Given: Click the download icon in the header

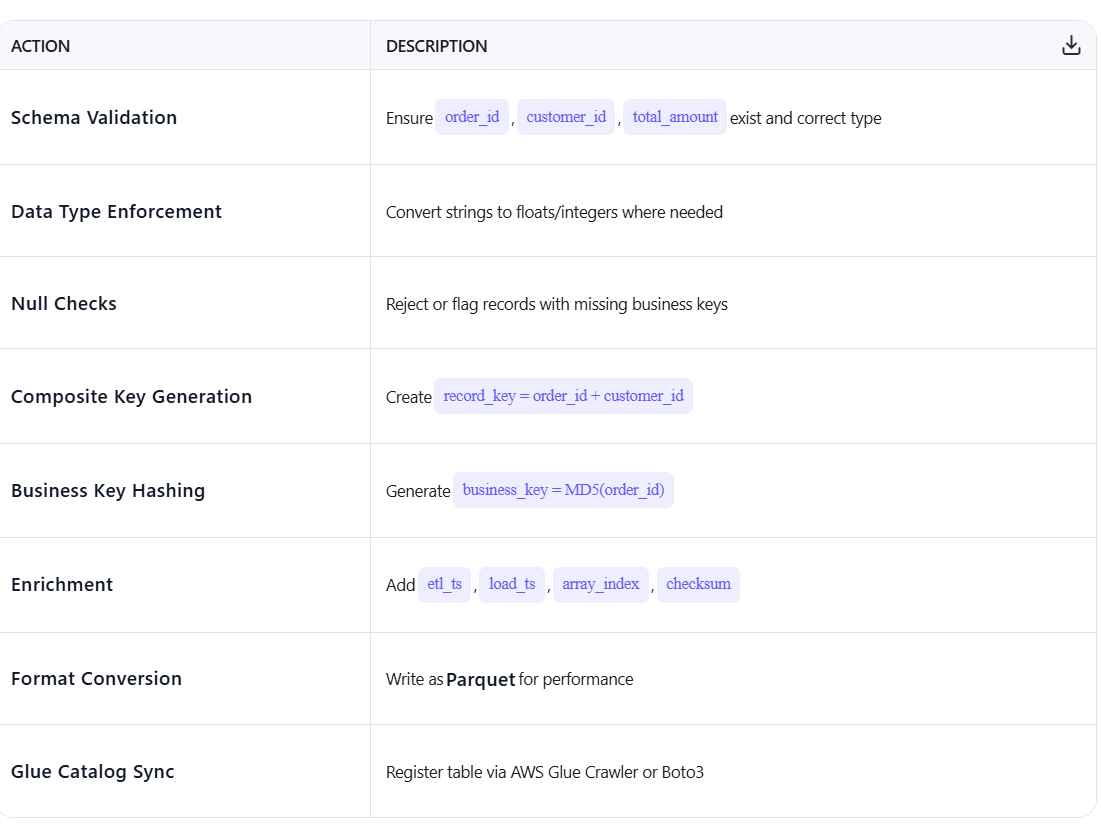Looking at the screenshot, I should 1071,44.
